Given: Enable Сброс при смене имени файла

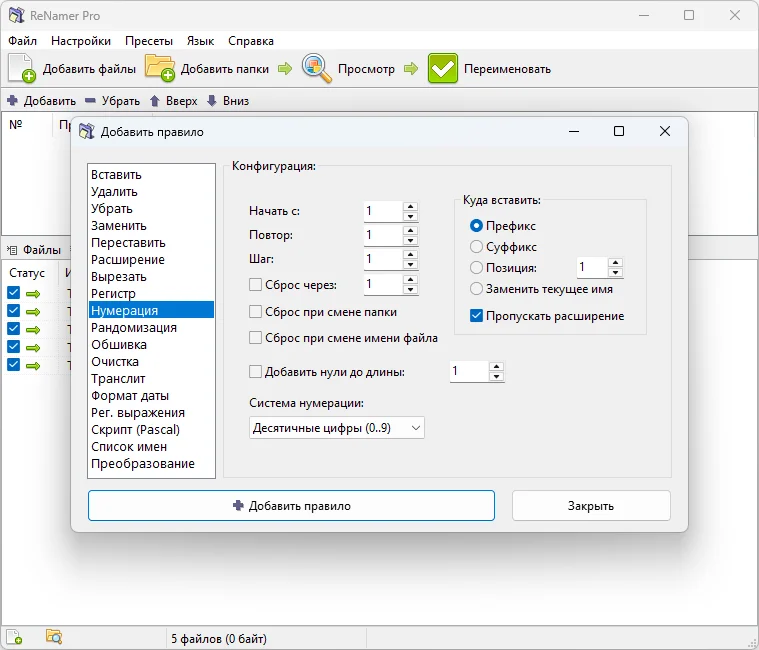Looking at the screenshot, I should [255, 337].
